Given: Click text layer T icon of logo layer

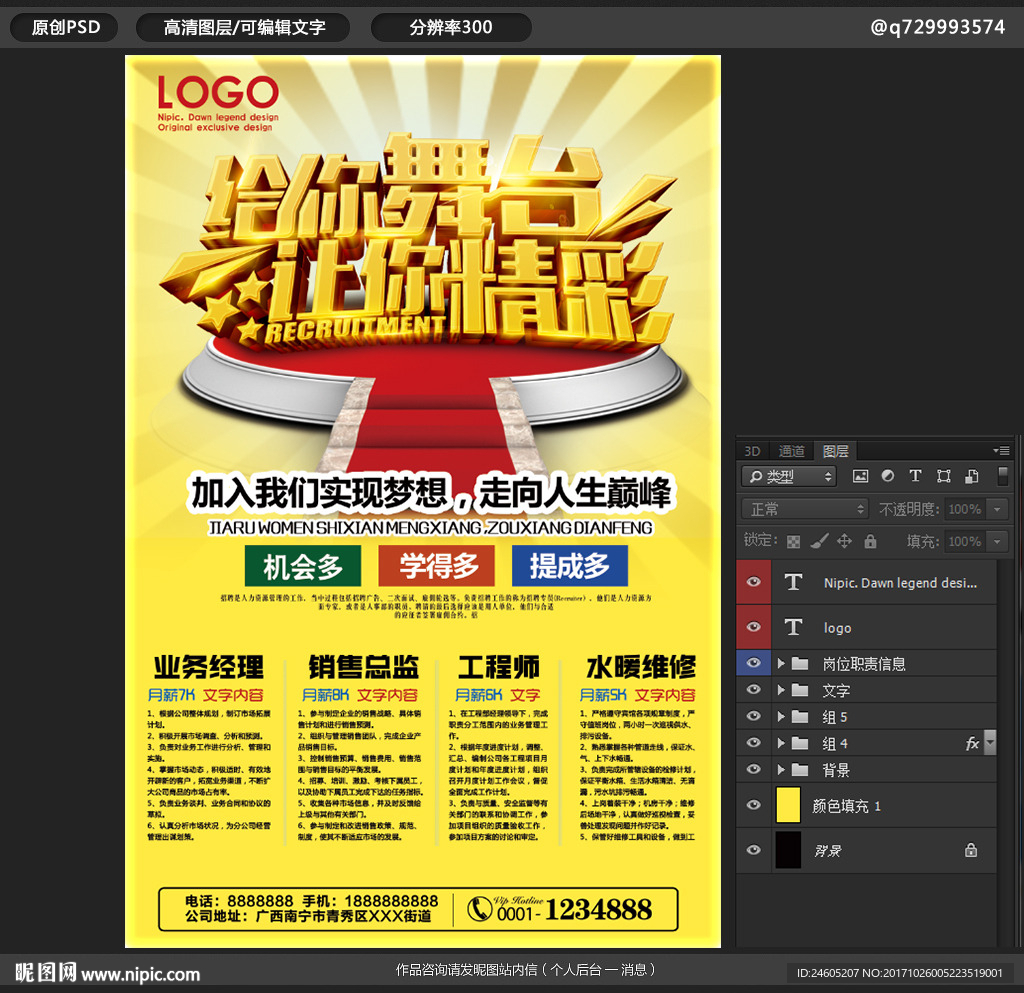Looking at the screenshot, I should pos(793,627).
